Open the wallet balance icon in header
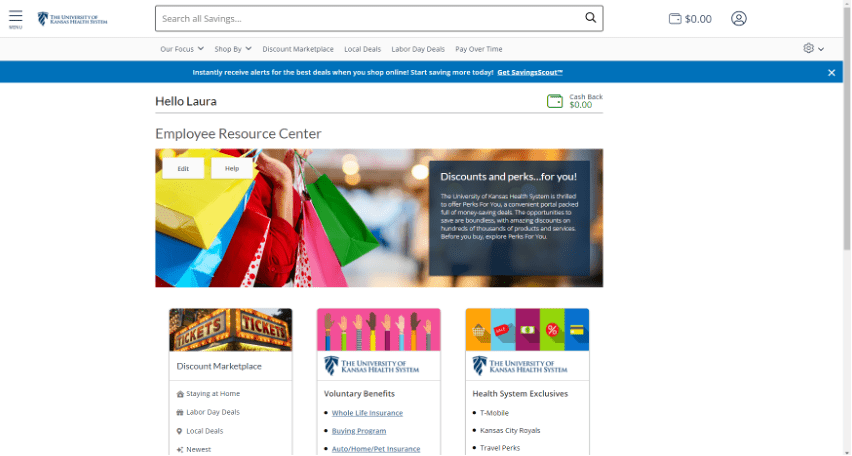This screenshot has width=852, height=456. click(x=675, y=18)
